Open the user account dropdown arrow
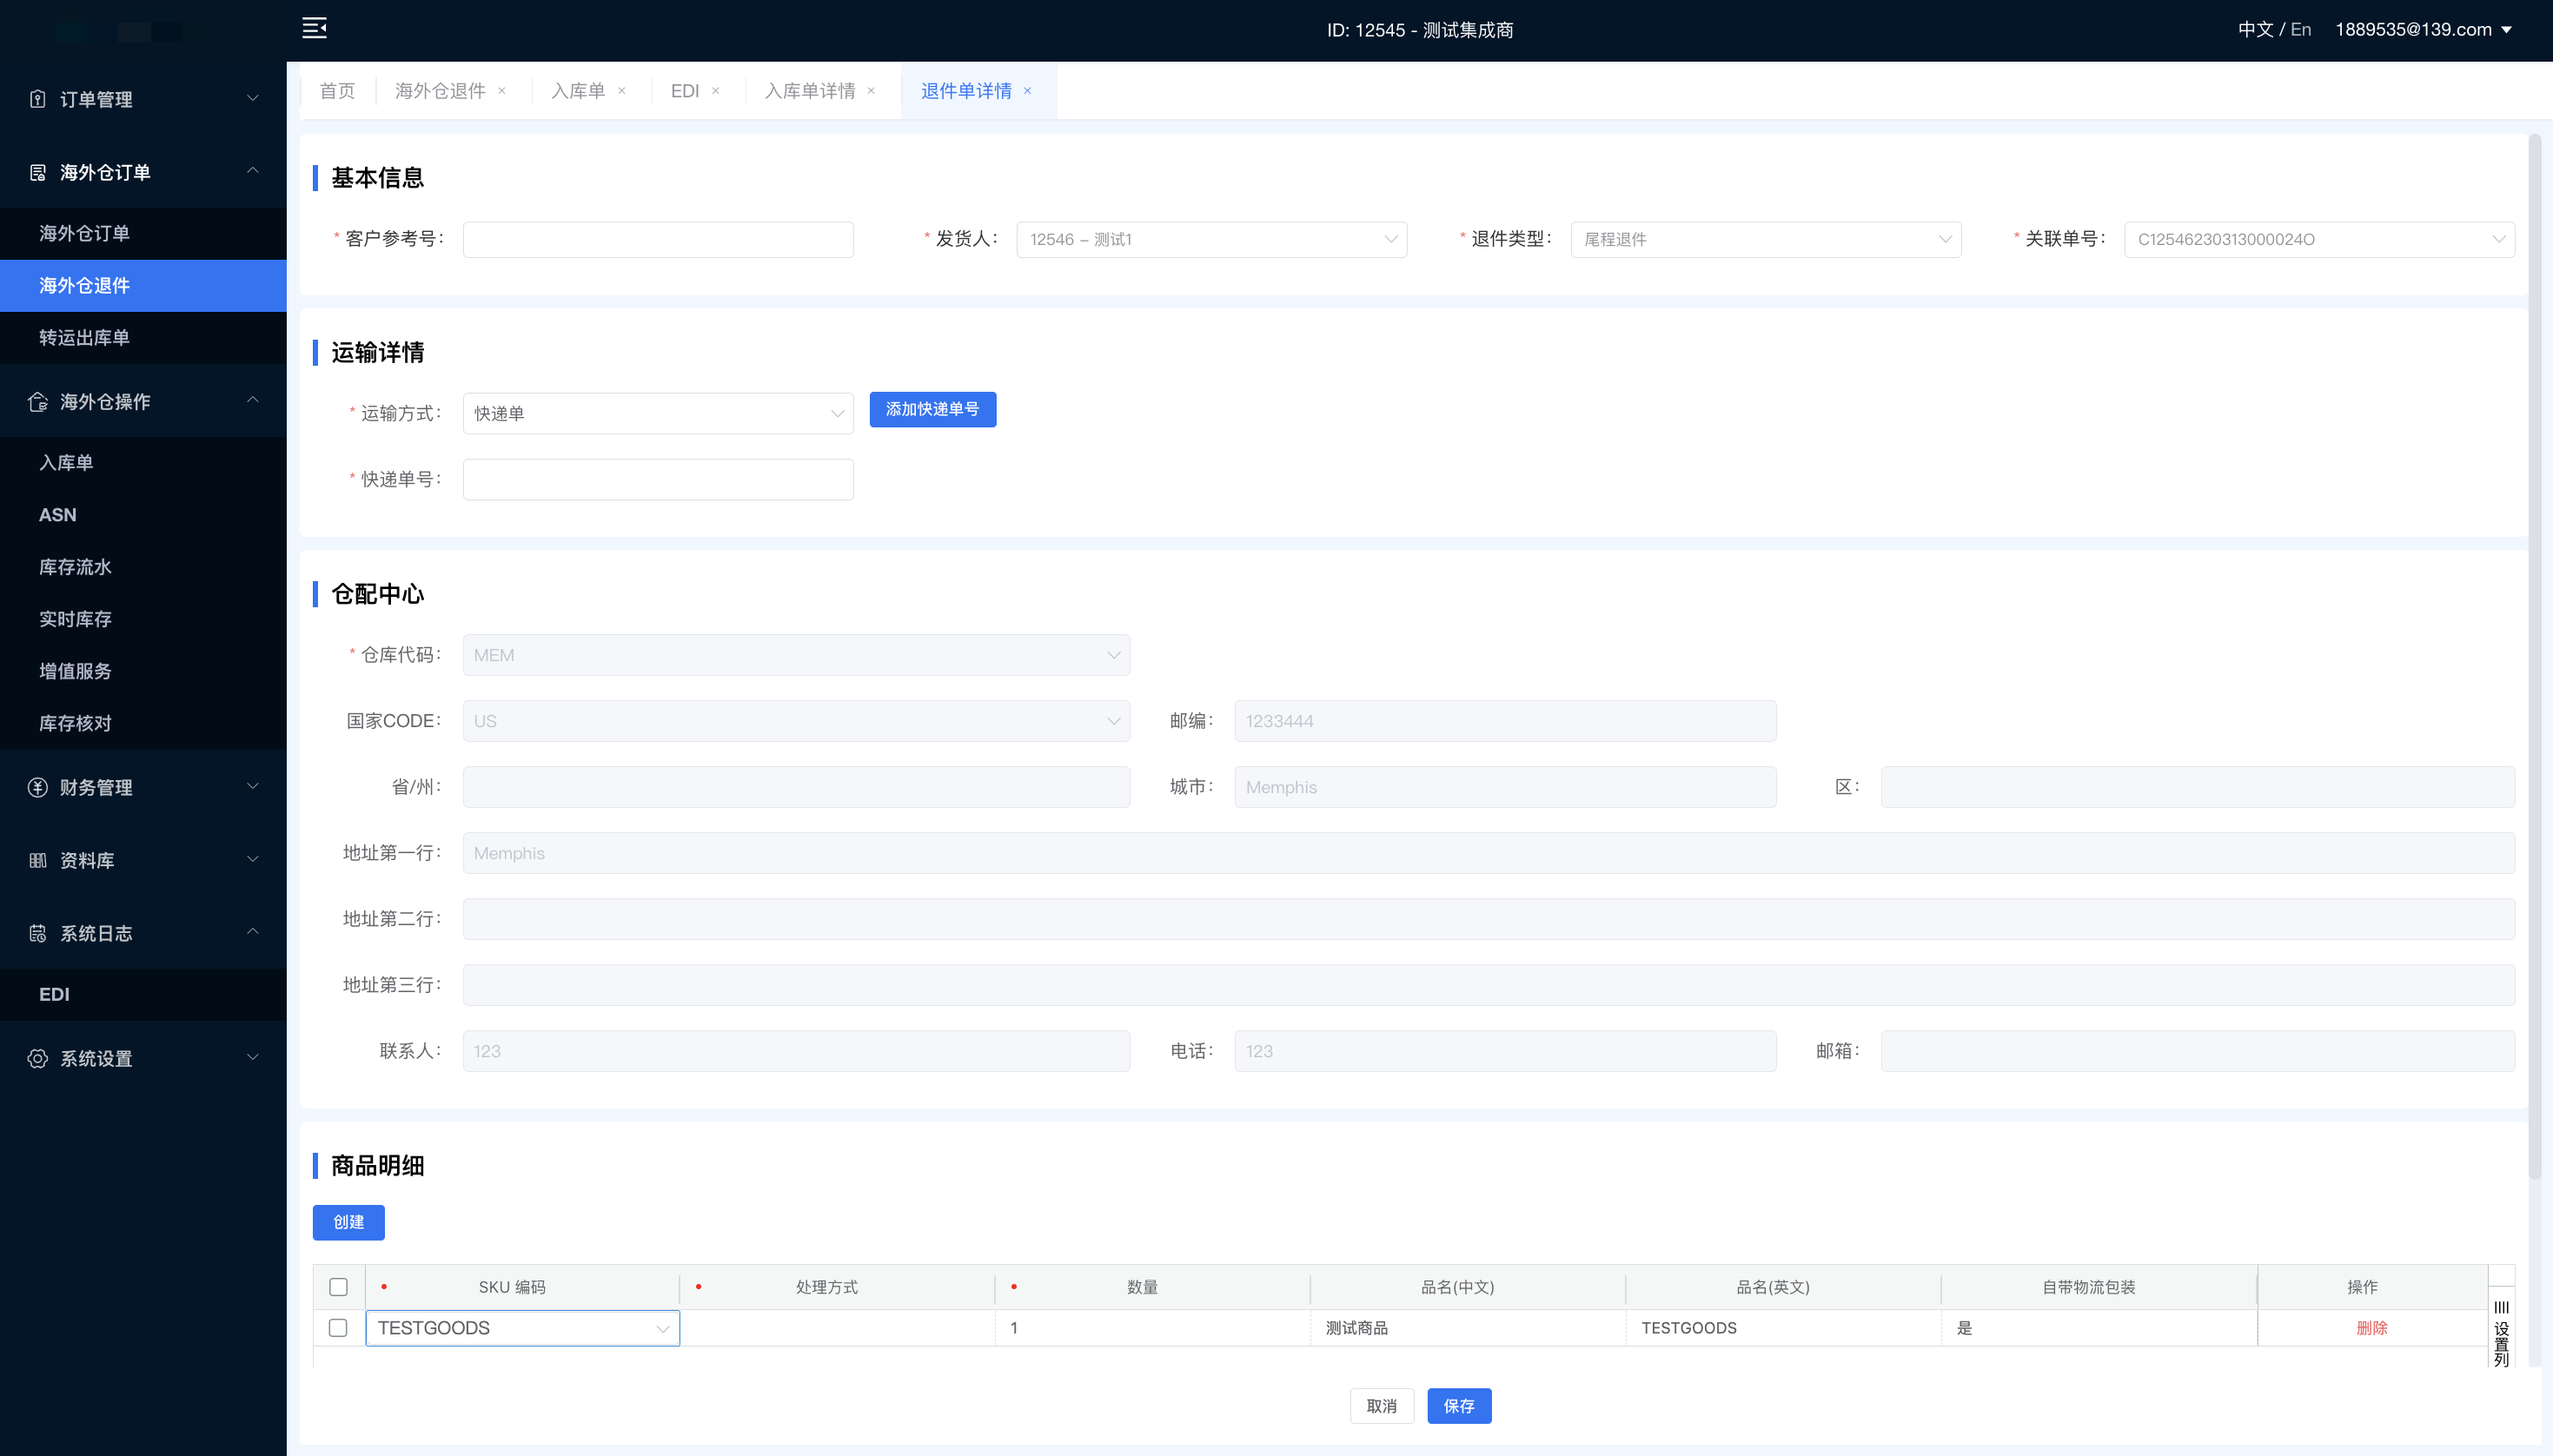The width and height of the screenshot is (2553, 1456). 2507,30
